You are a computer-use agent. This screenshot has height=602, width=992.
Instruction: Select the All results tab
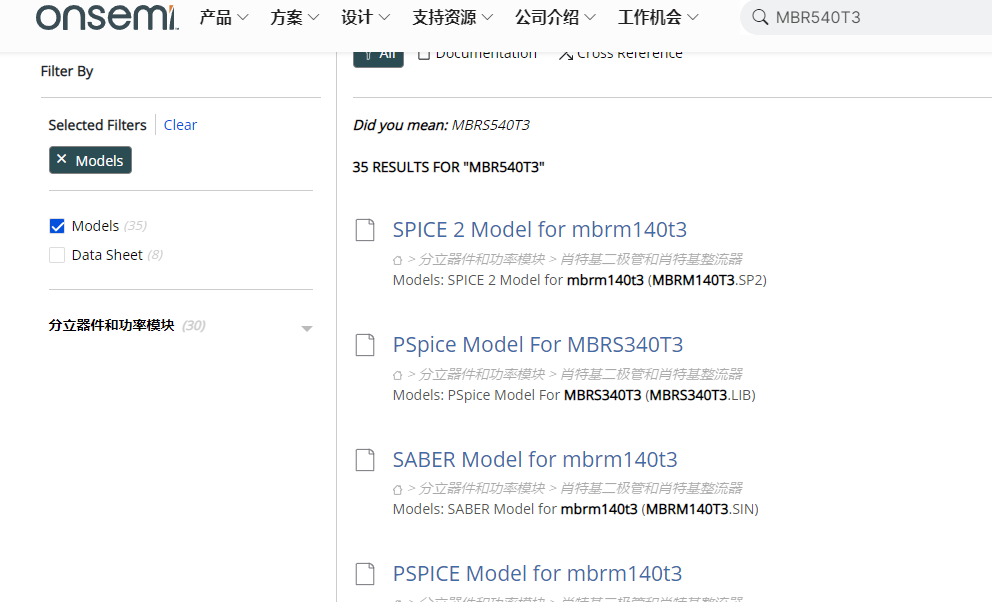pyautogui.click(x=378, y=57)
